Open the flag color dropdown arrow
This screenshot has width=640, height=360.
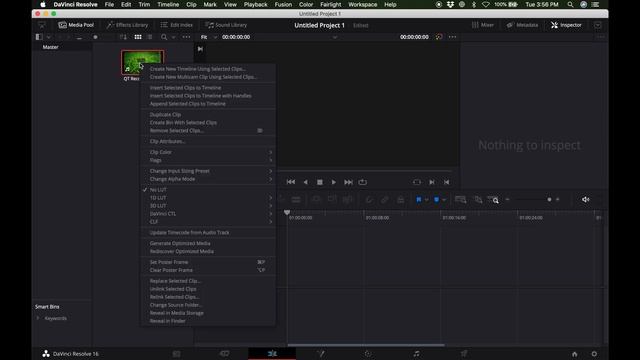[427, 200]
